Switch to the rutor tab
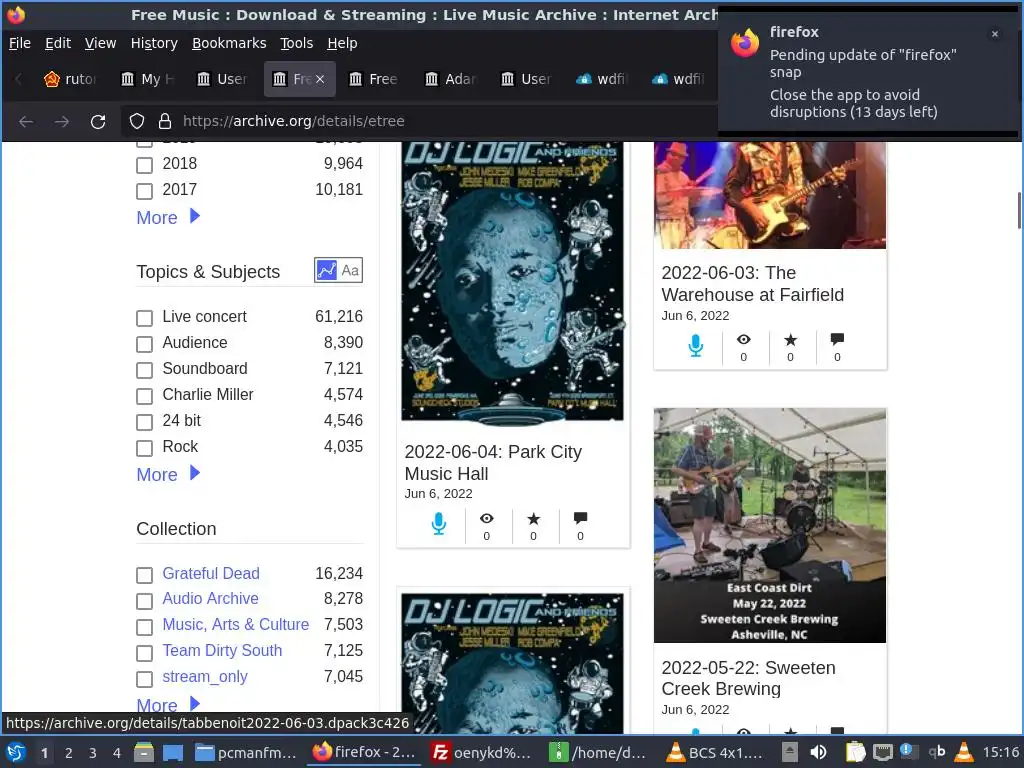 click(72, 79)
